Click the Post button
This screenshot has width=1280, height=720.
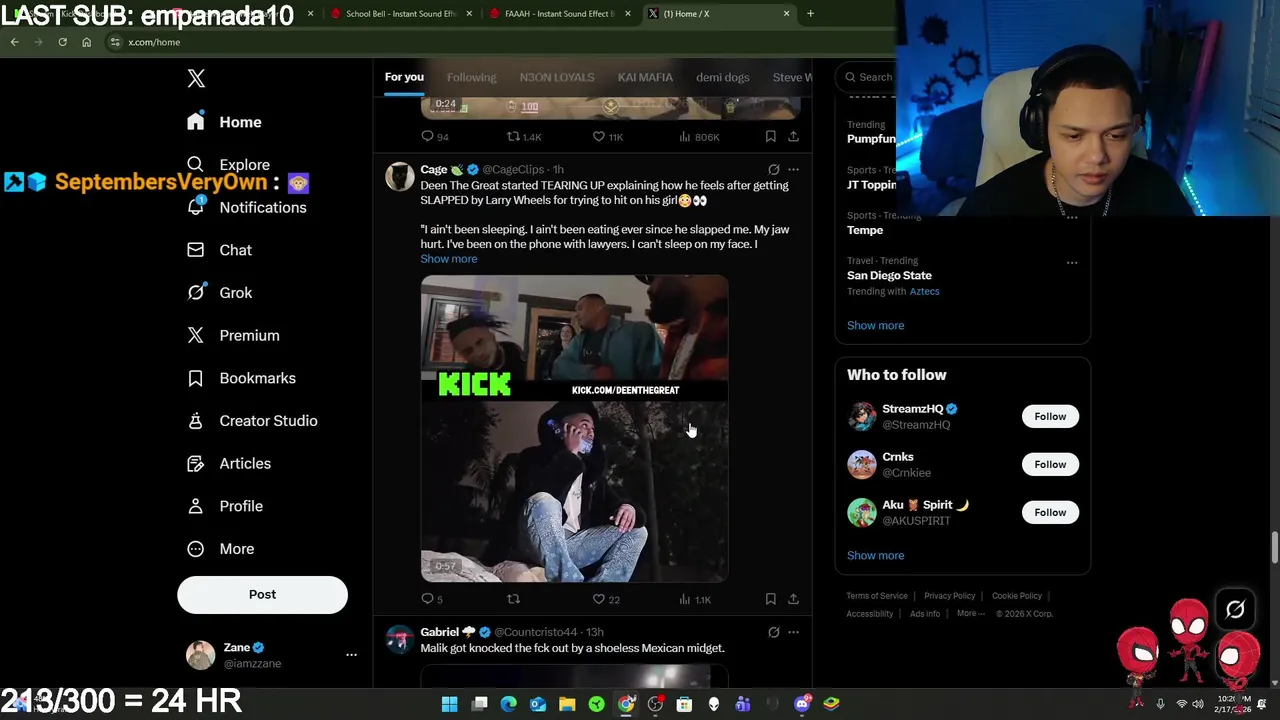tap(262, 594)
